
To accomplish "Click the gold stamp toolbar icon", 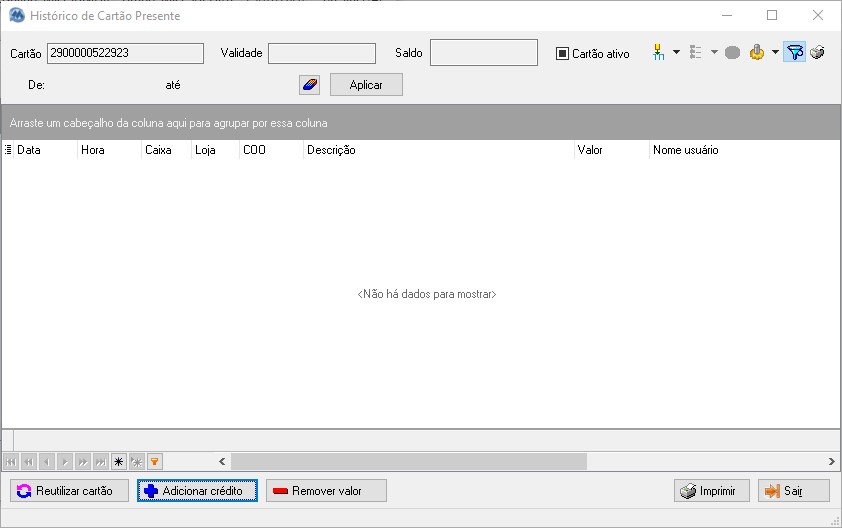I will 757,53.
